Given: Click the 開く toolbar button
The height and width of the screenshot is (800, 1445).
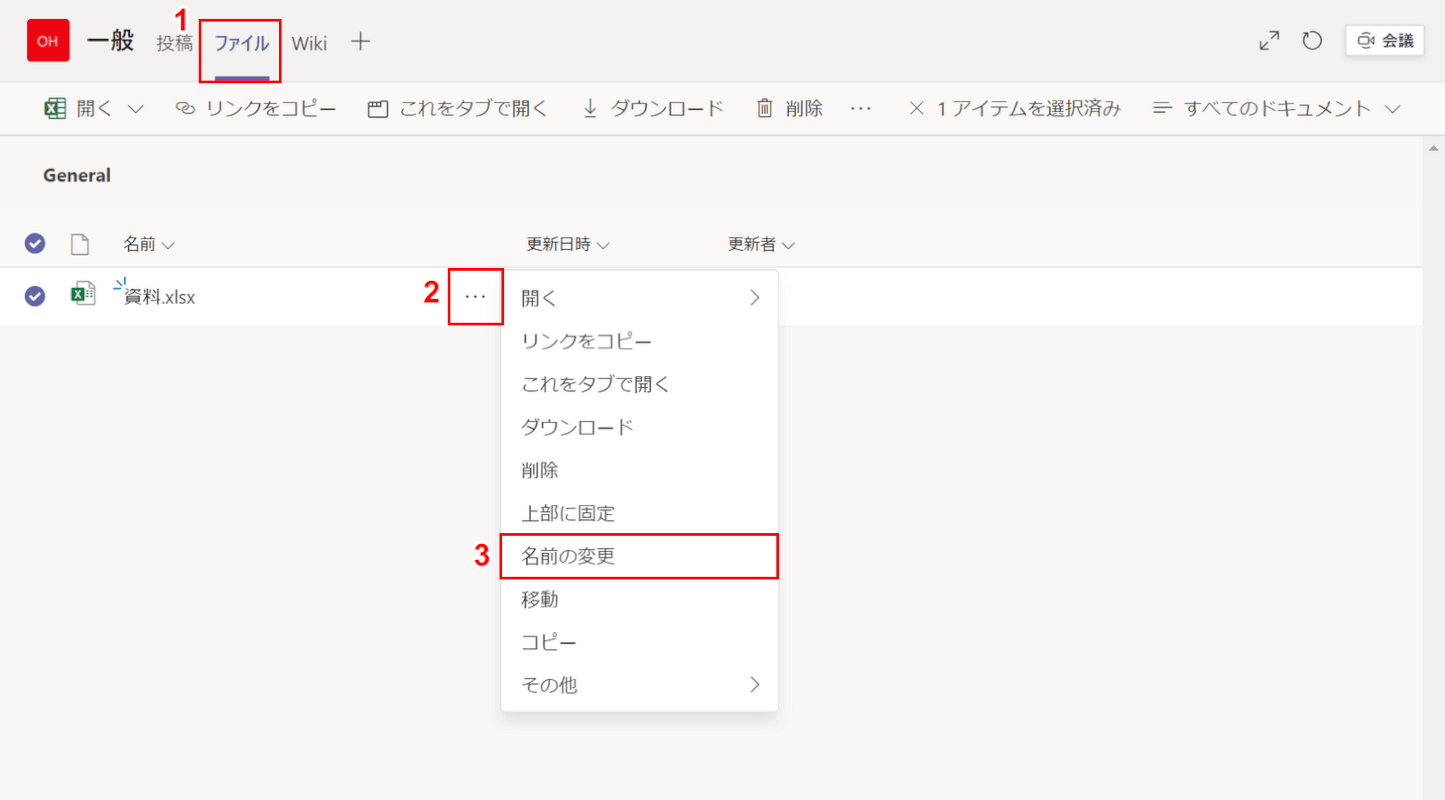Looking at the screenshot, I should 80,109.
